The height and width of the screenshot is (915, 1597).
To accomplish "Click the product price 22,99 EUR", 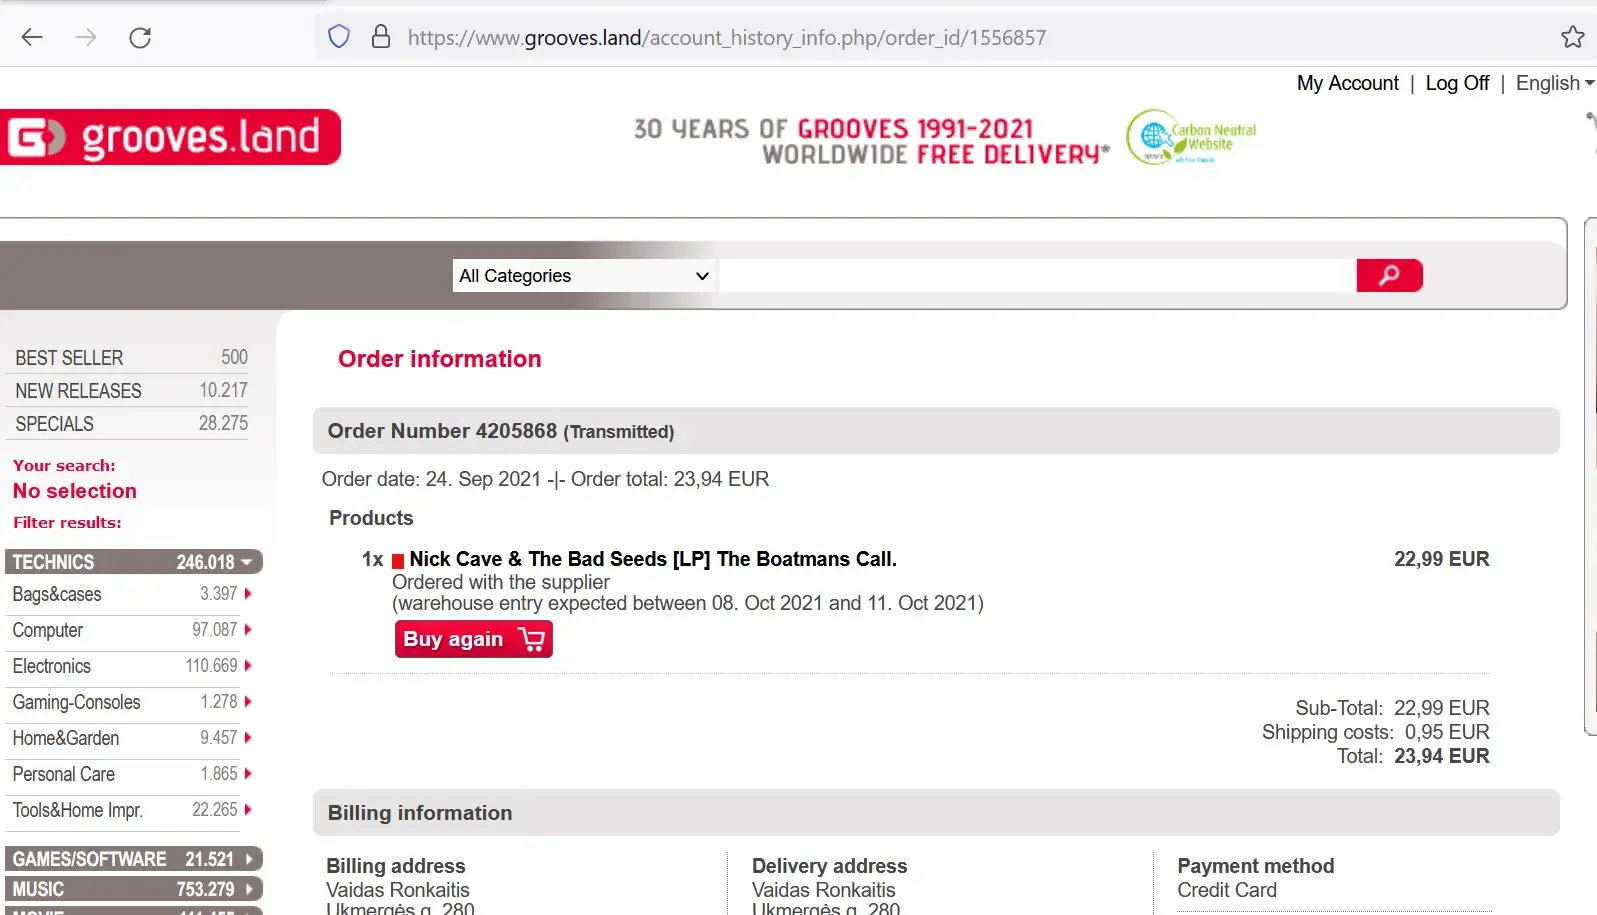I will point(1442,559).
